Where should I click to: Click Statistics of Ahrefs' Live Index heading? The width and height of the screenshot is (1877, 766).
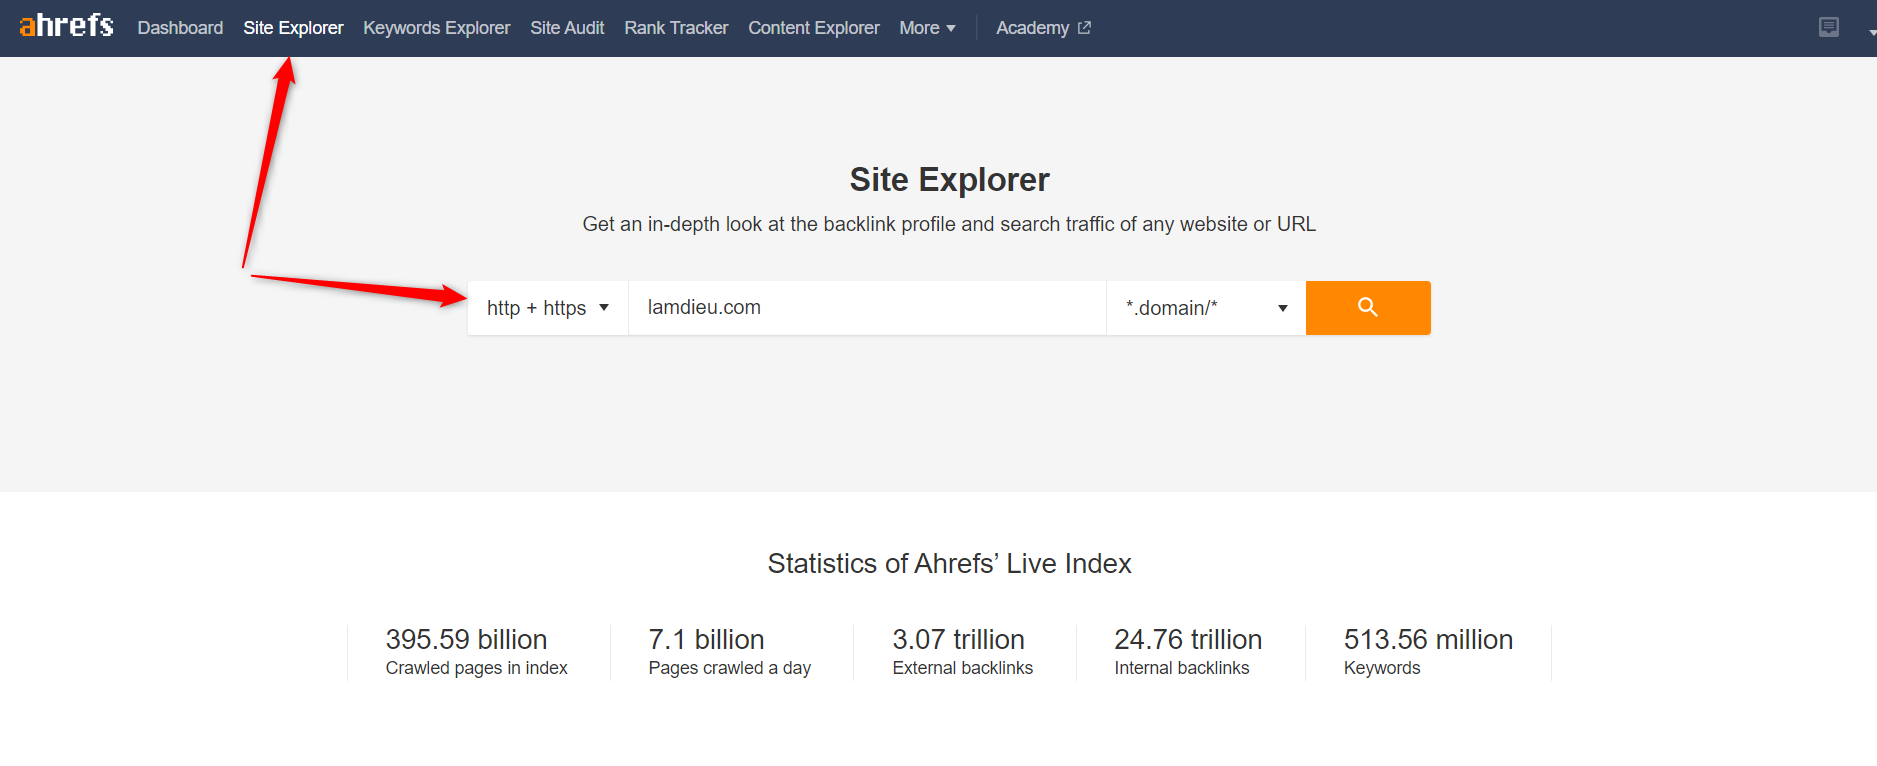(x=949, y=564)
